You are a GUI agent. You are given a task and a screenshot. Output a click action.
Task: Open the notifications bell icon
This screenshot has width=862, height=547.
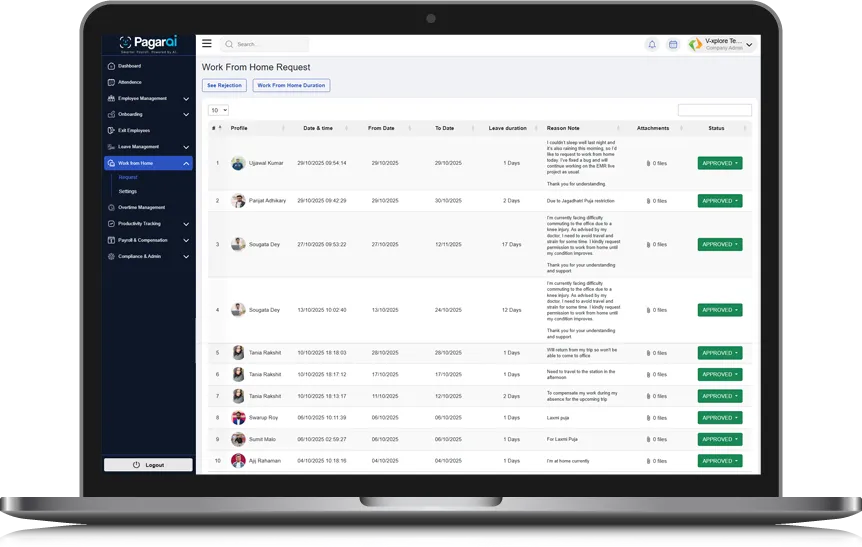click(652, 45)
